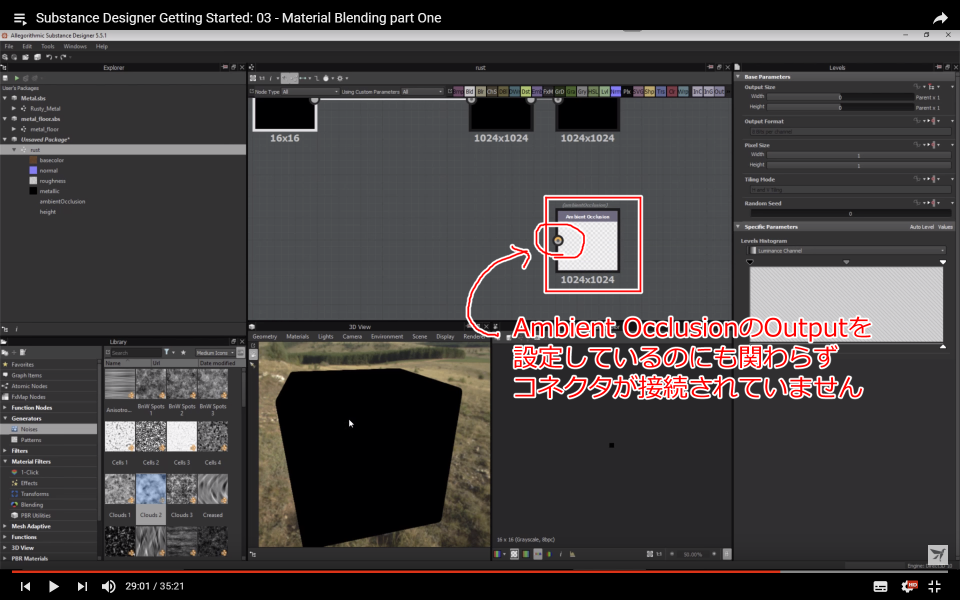Open the 3D View Environment menu
The image size is (960, 600).
pos(387,337)
